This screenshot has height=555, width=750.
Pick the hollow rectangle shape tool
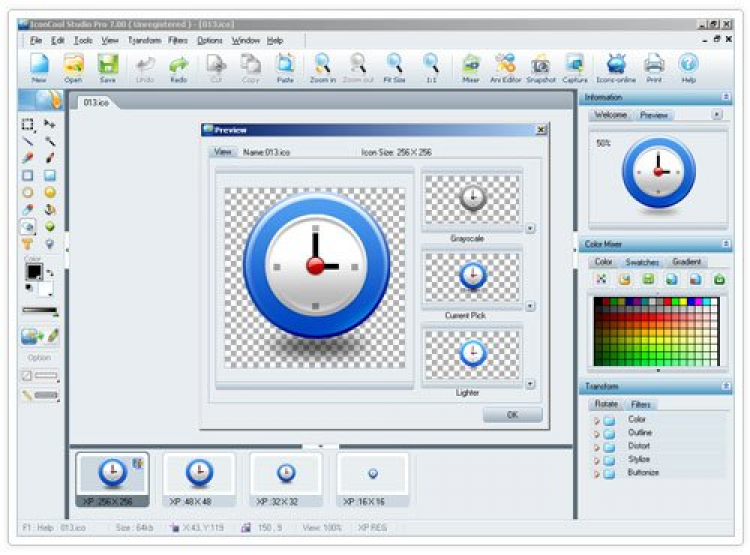(x=28, y=175)
